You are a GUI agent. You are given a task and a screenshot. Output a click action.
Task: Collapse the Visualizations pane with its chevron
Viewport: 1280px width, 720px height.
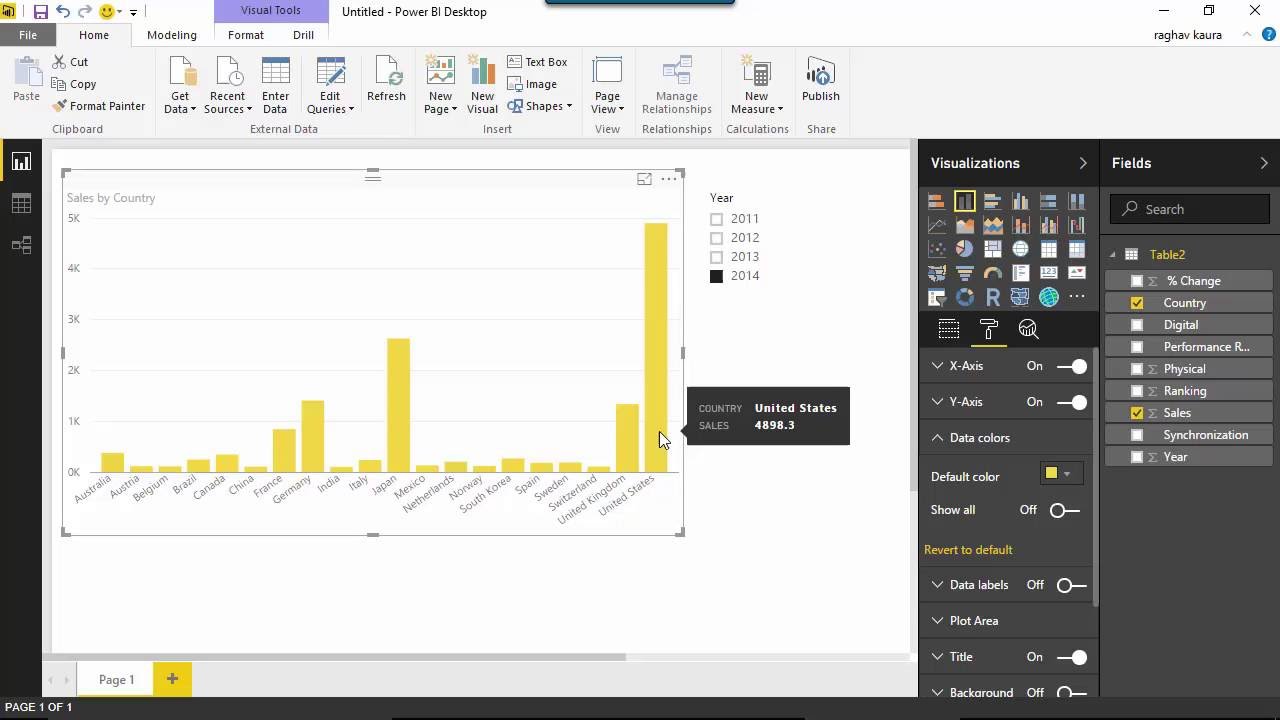(1082, 163)
